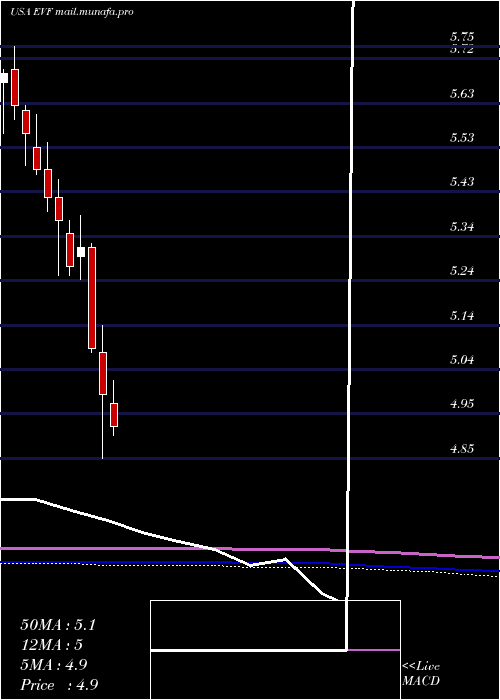The height and width of the screenshot is (700, 500).
Task: Click the 5.53 price axis label
Action: pos(462,138)
